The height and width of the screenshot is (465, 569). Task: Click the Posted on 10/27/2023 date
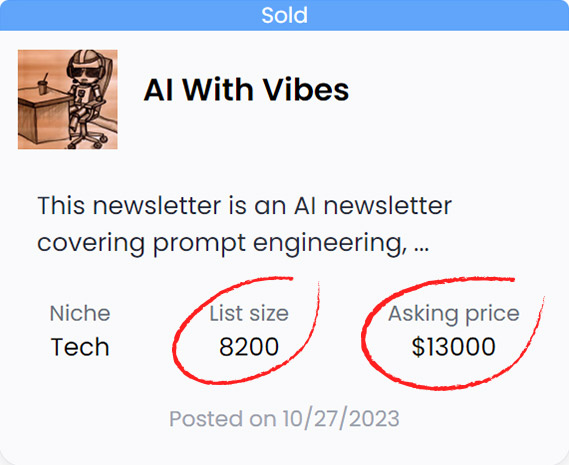284,419
